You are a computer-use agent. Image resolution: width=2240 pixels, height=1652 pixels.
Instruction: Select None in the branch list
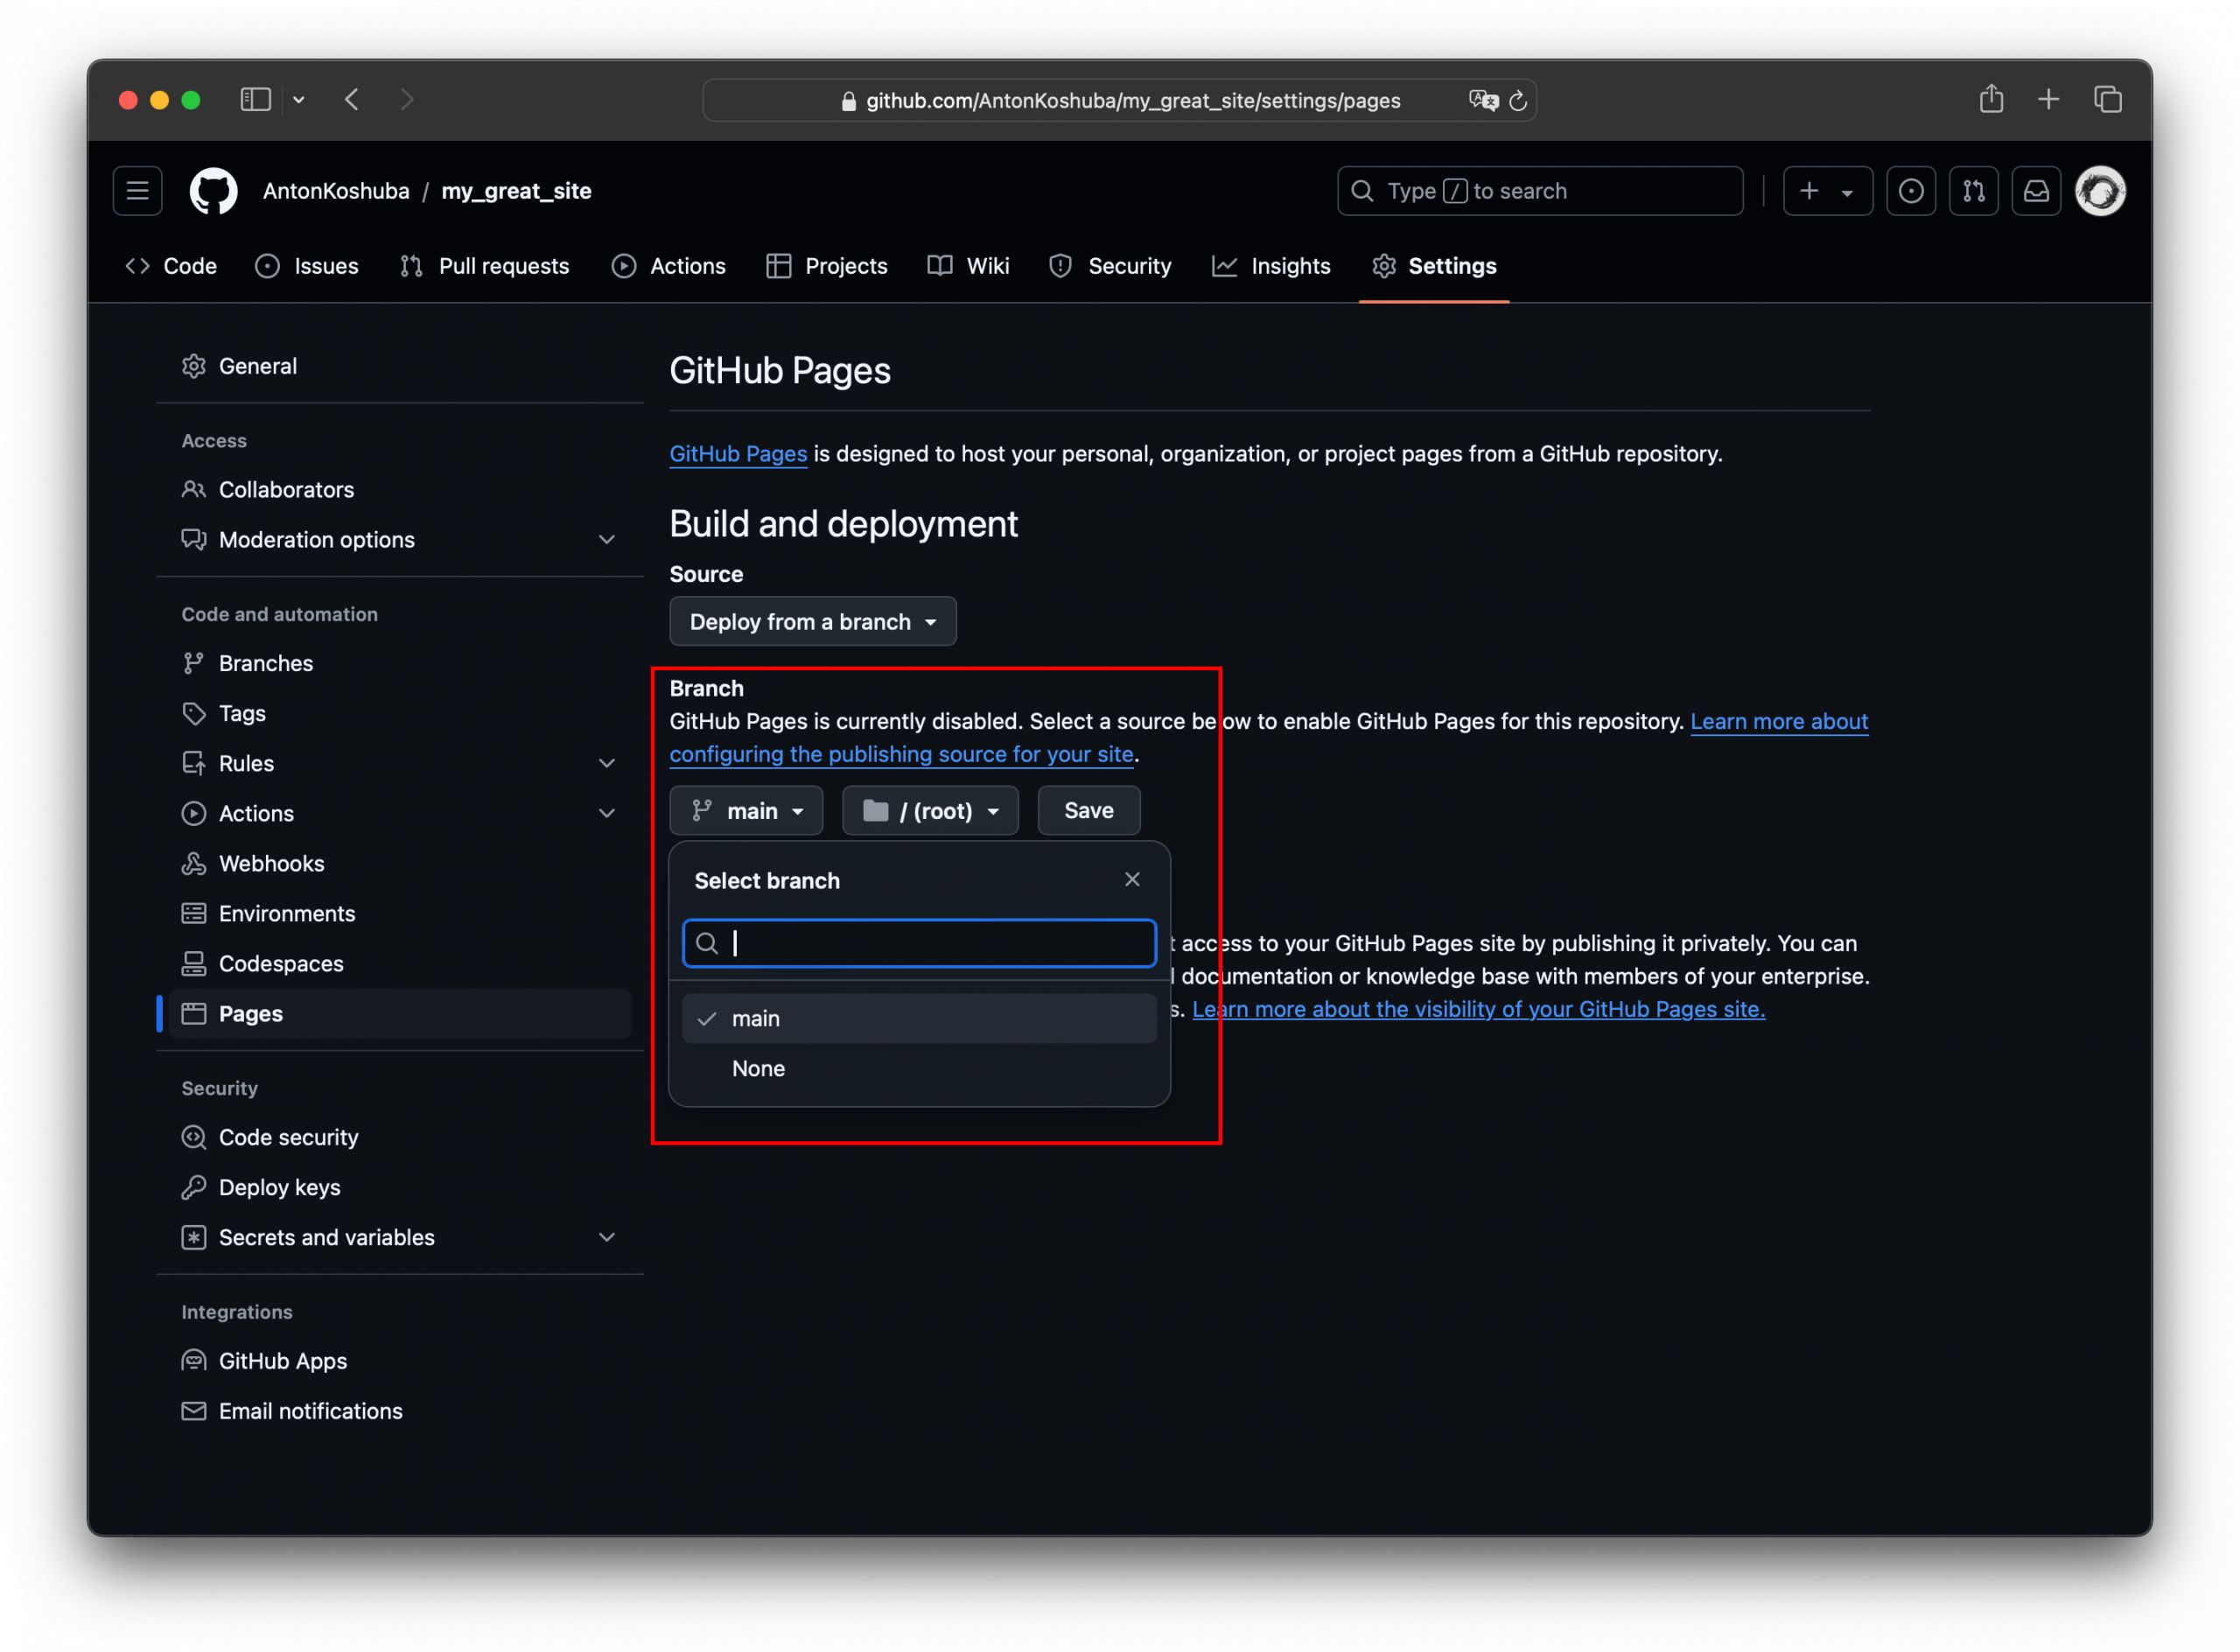[919, 1068]
